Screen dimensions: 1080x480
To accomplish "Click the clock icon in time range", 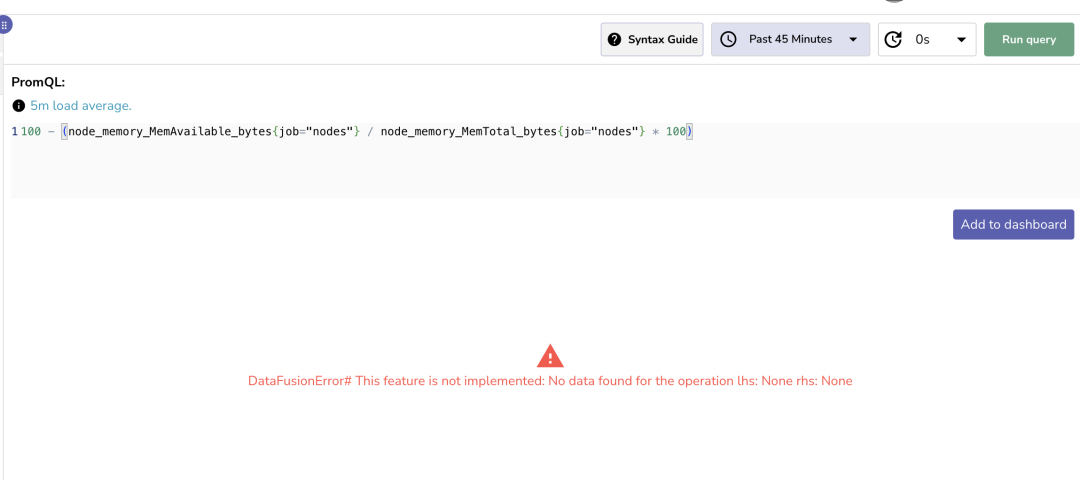I will point(728,39).
